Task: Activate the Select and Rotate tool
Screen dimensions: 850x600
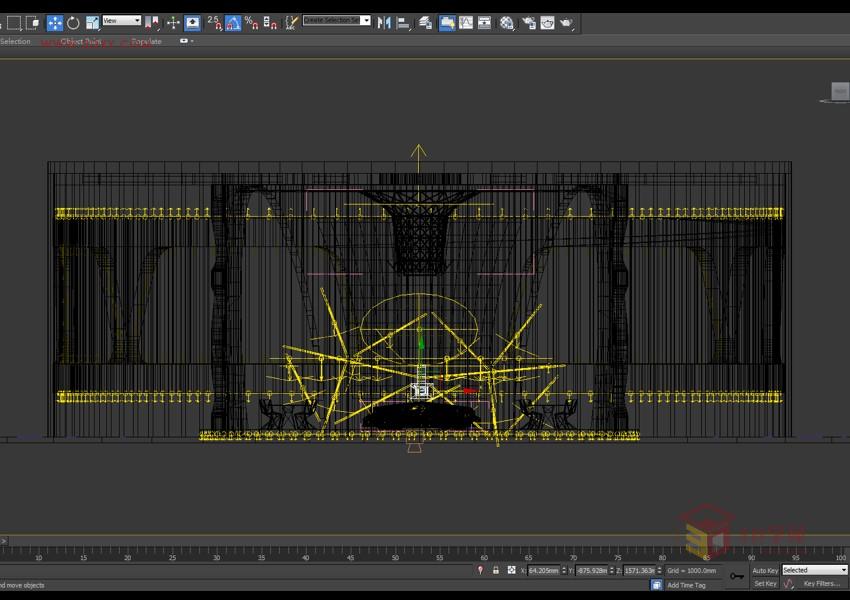Action: (x=71, y=19)
